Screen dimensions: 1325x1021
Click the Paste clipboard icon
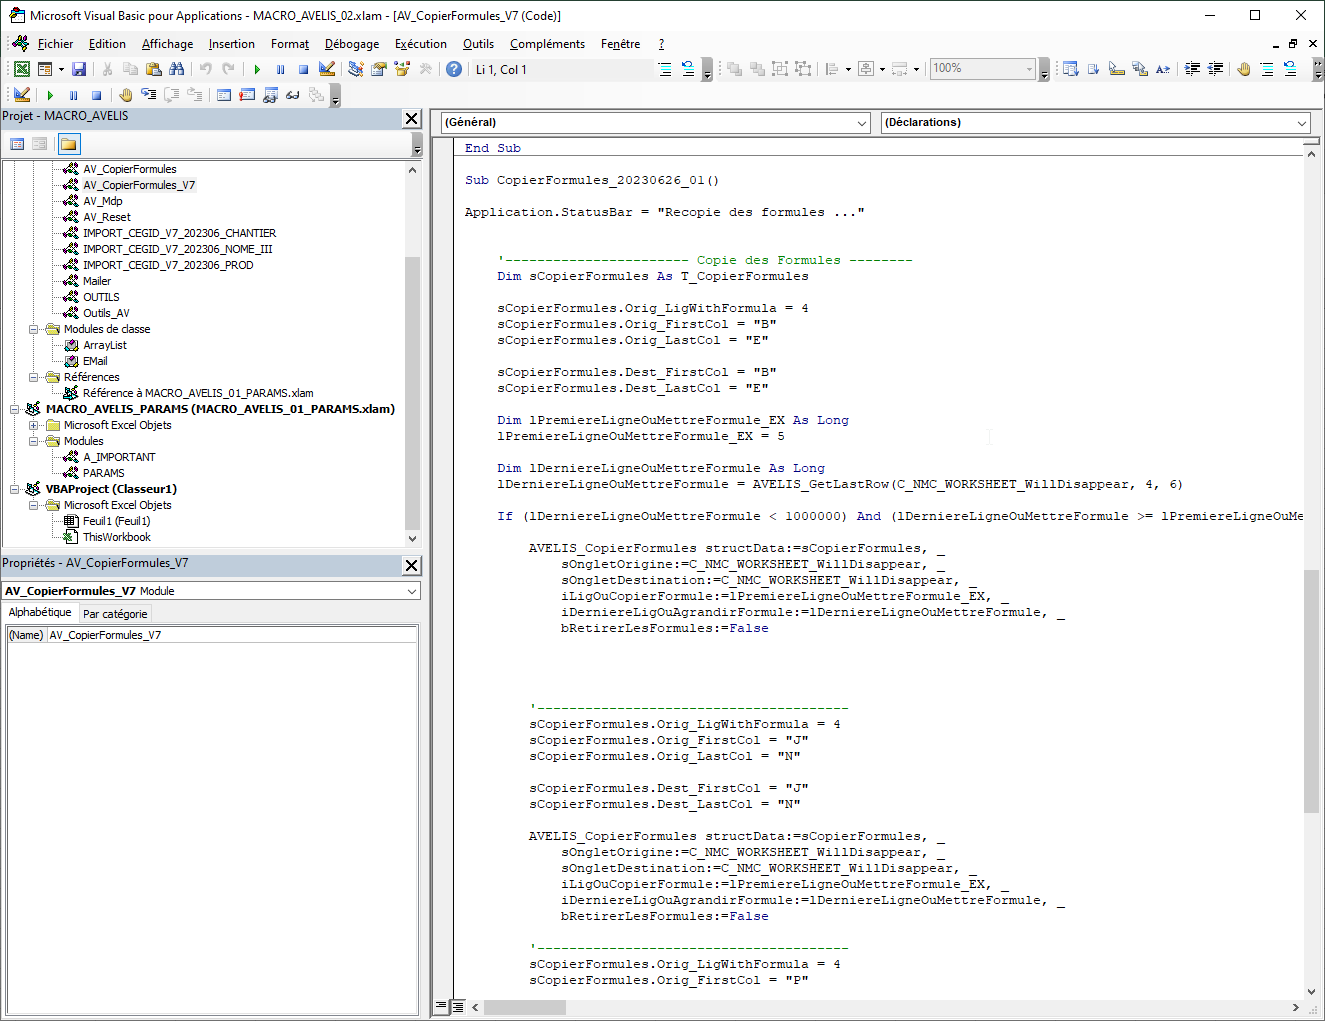point(153,69)
